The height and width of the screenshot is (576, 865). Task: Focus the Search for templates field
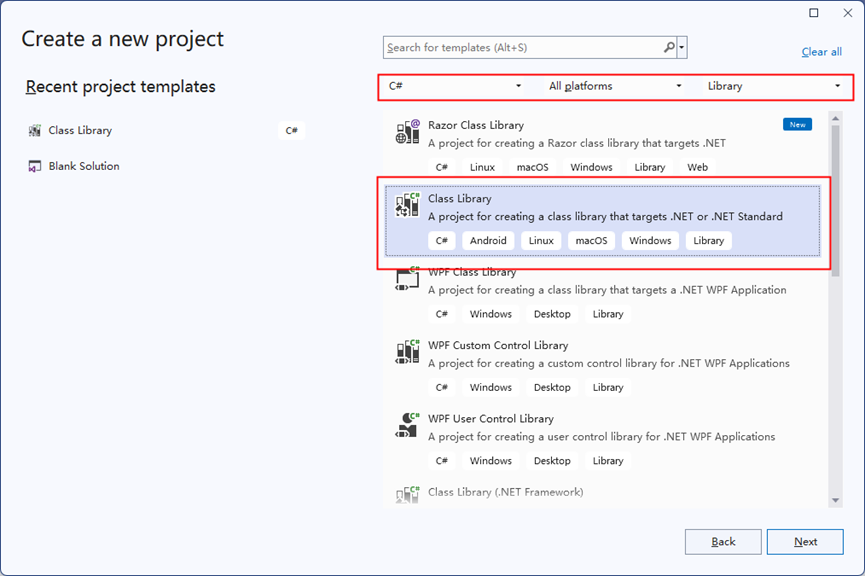[523, 47]
